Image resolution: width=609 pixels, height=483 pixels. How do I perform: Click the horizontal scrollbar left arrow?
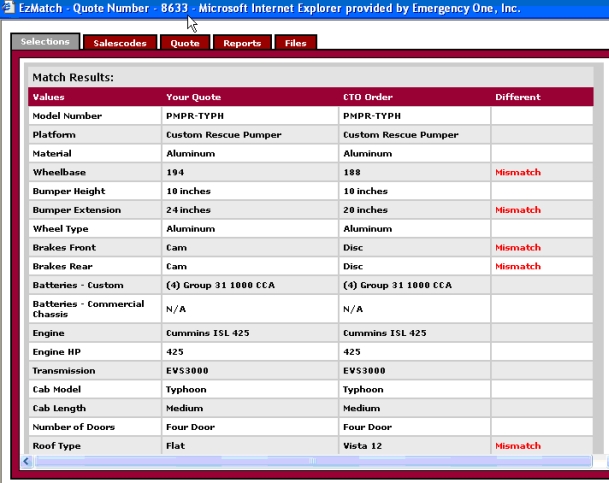(26, 461)
